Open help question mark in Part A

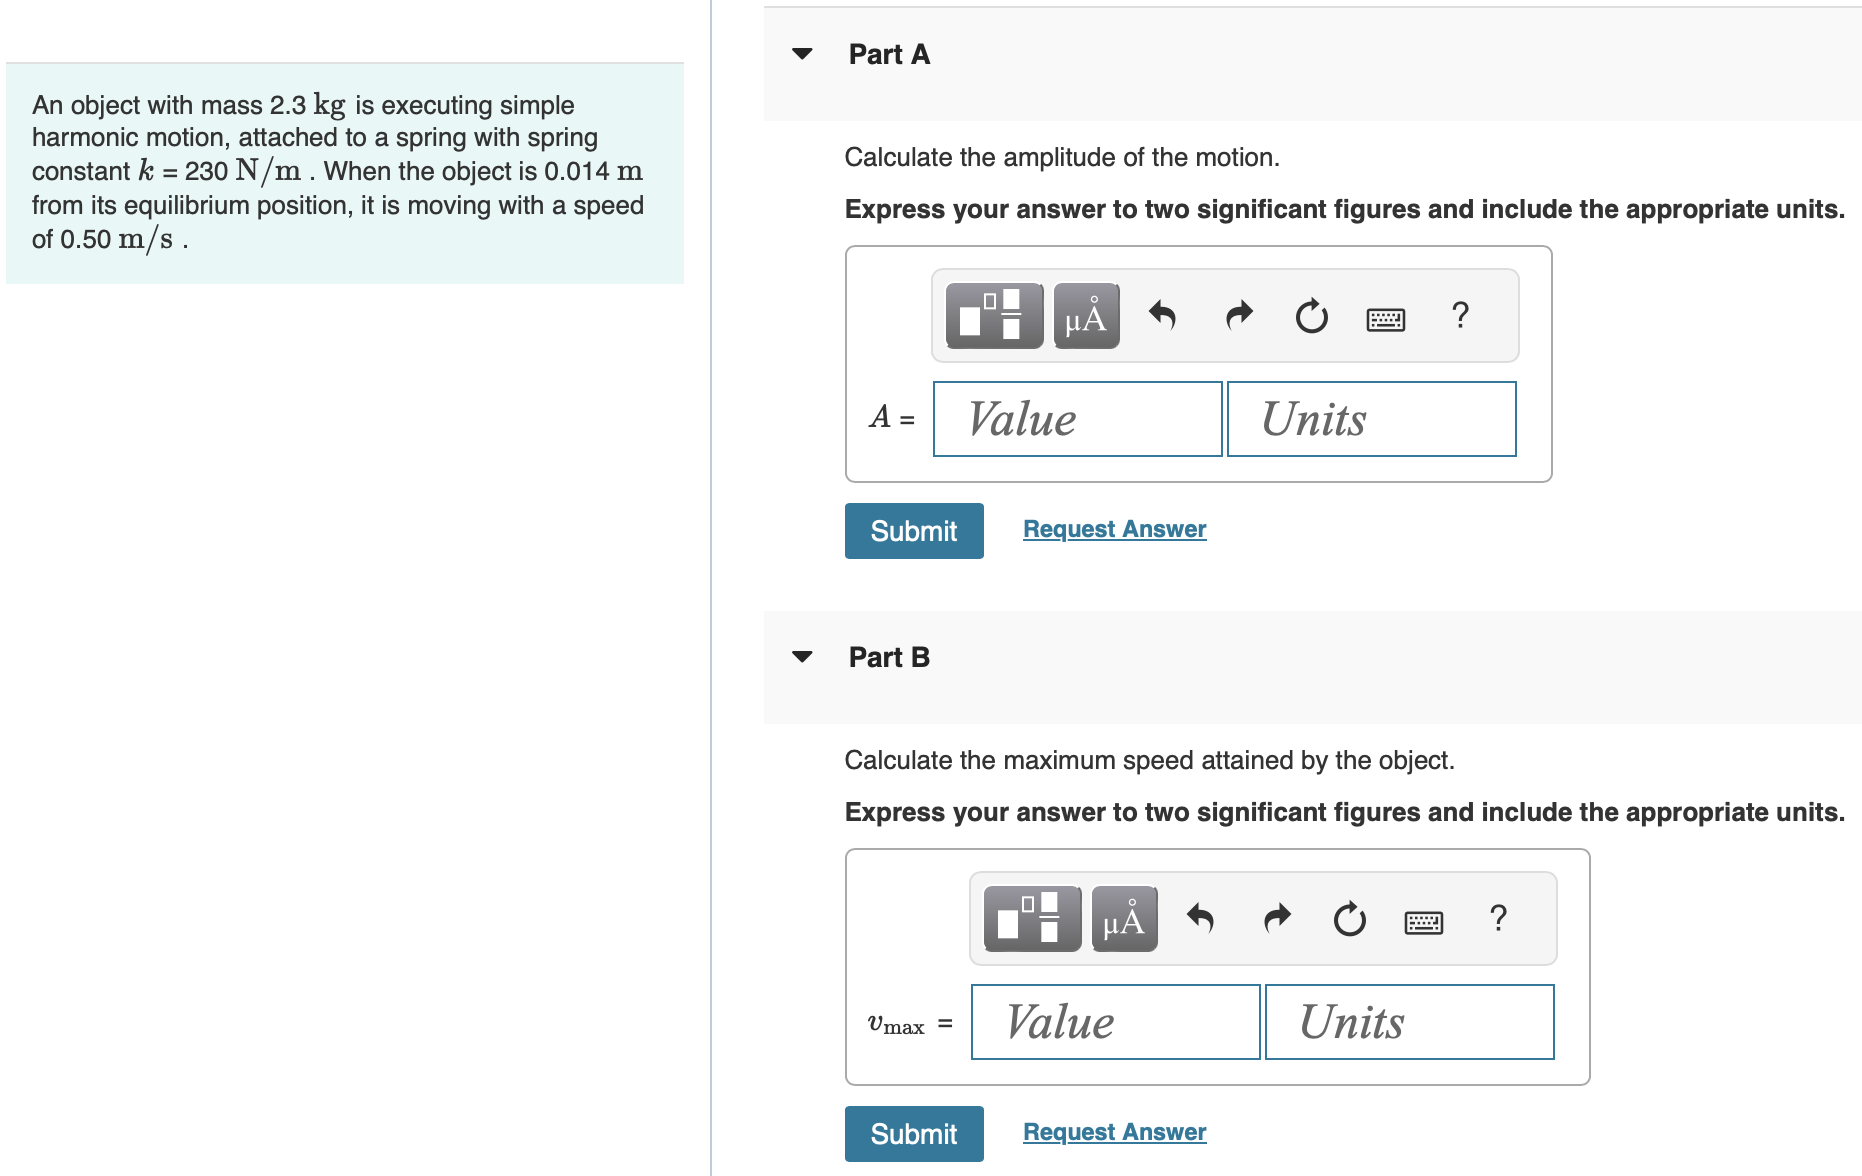click(x=1460, y=315)
